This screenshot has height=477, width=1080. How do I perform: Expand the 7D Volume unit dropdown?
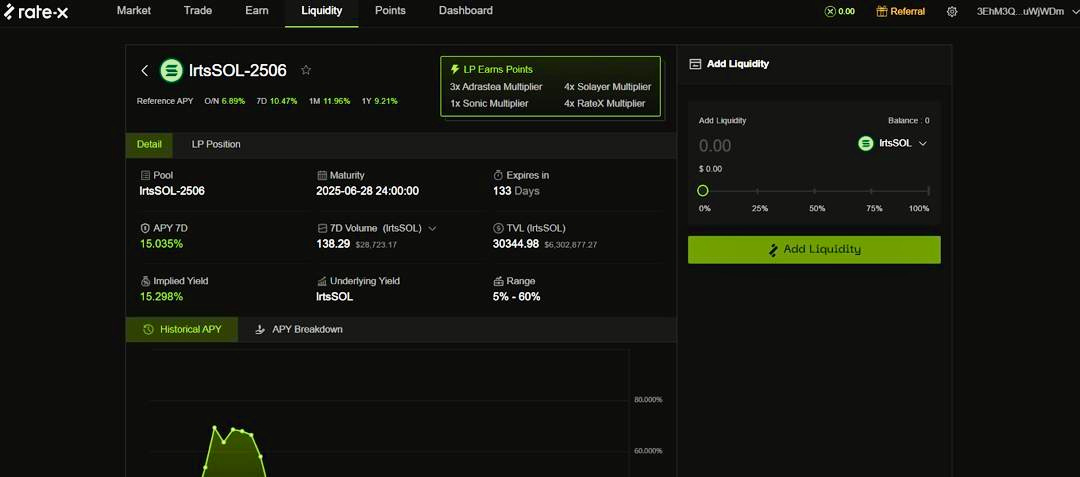point(433,228)
